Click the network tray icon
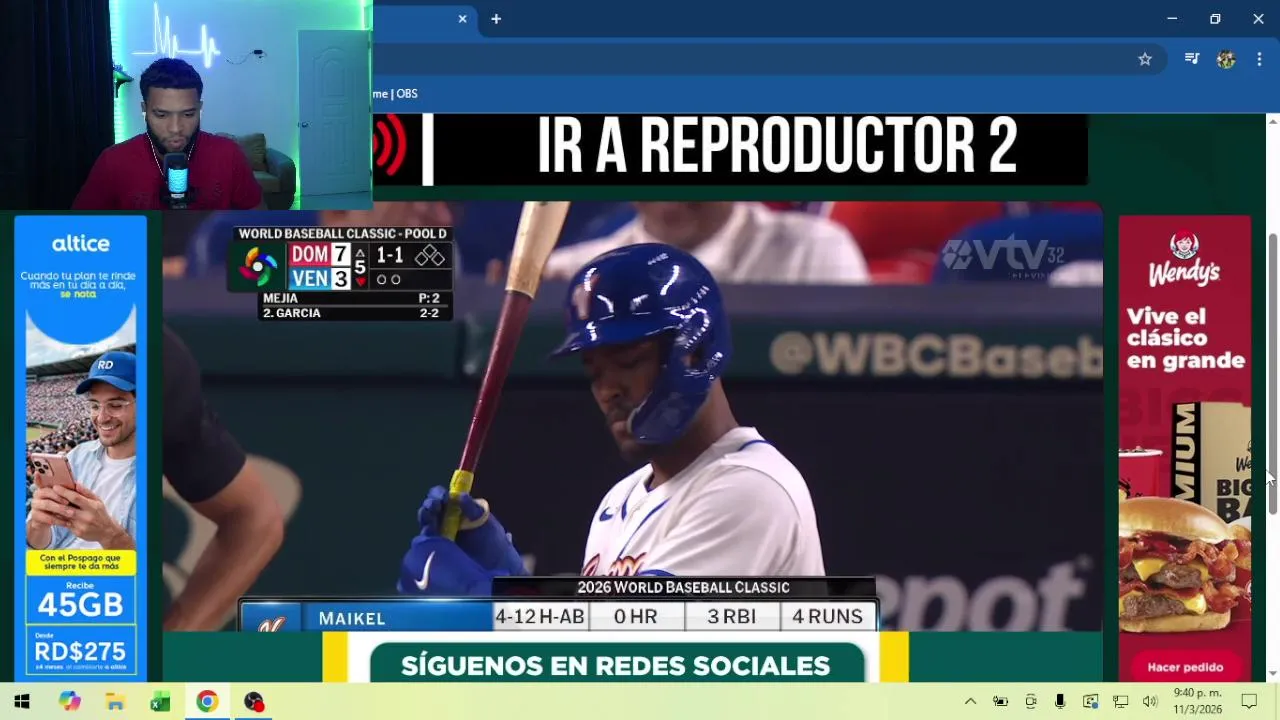Image resolution: width=1280 pixels, height=720 pixels. click(x=1121, y=701)
